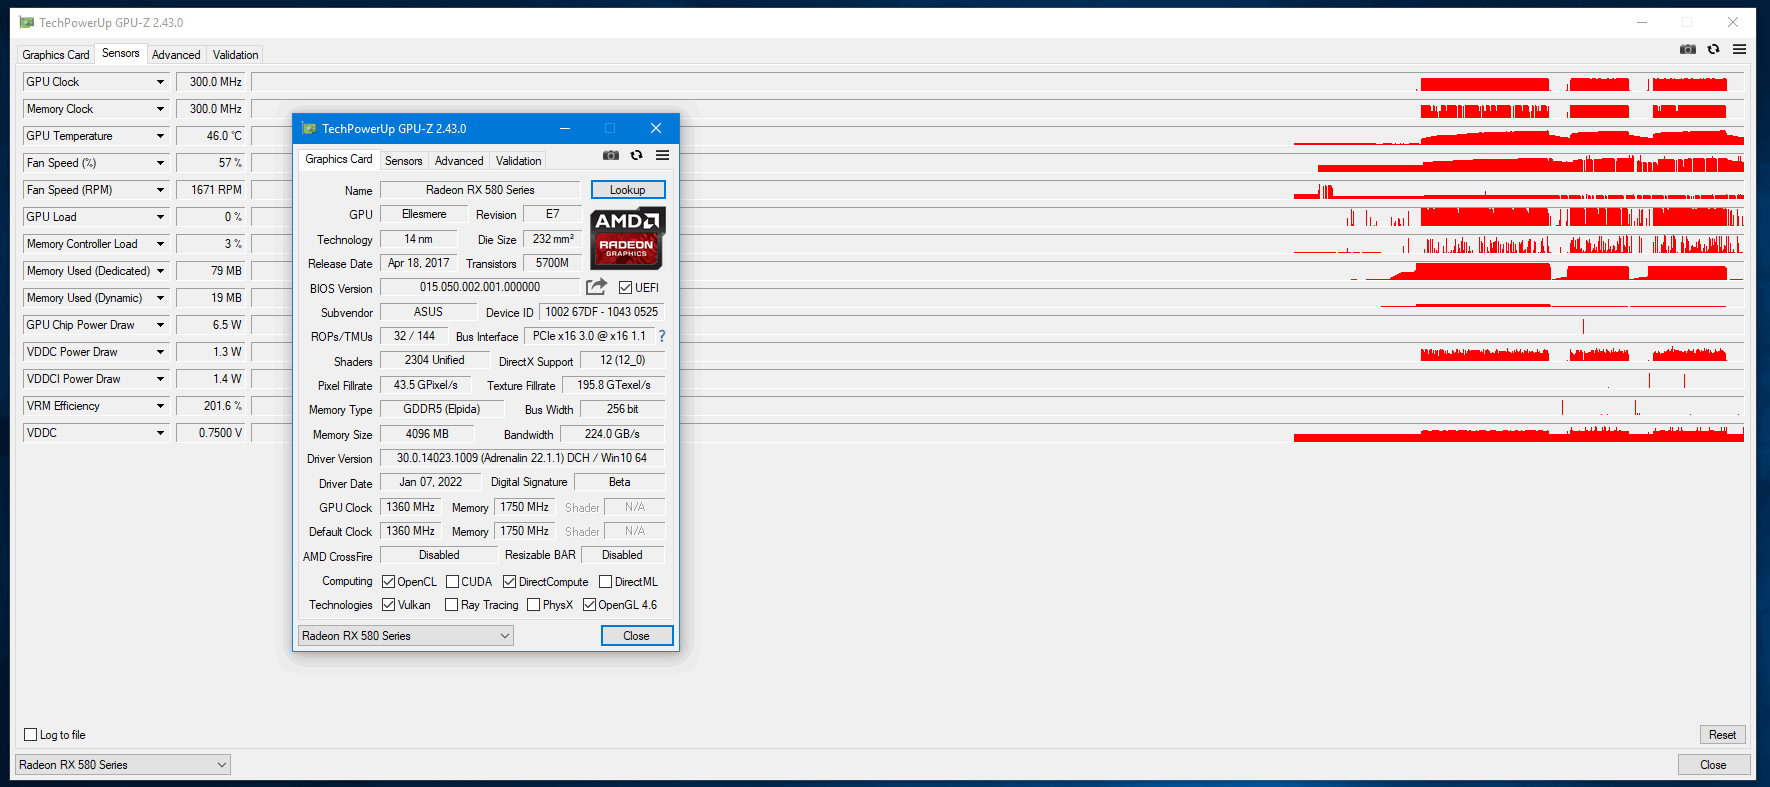
Task: Open the Memory Clock sensor dropdown
Action: pos(160,109)
